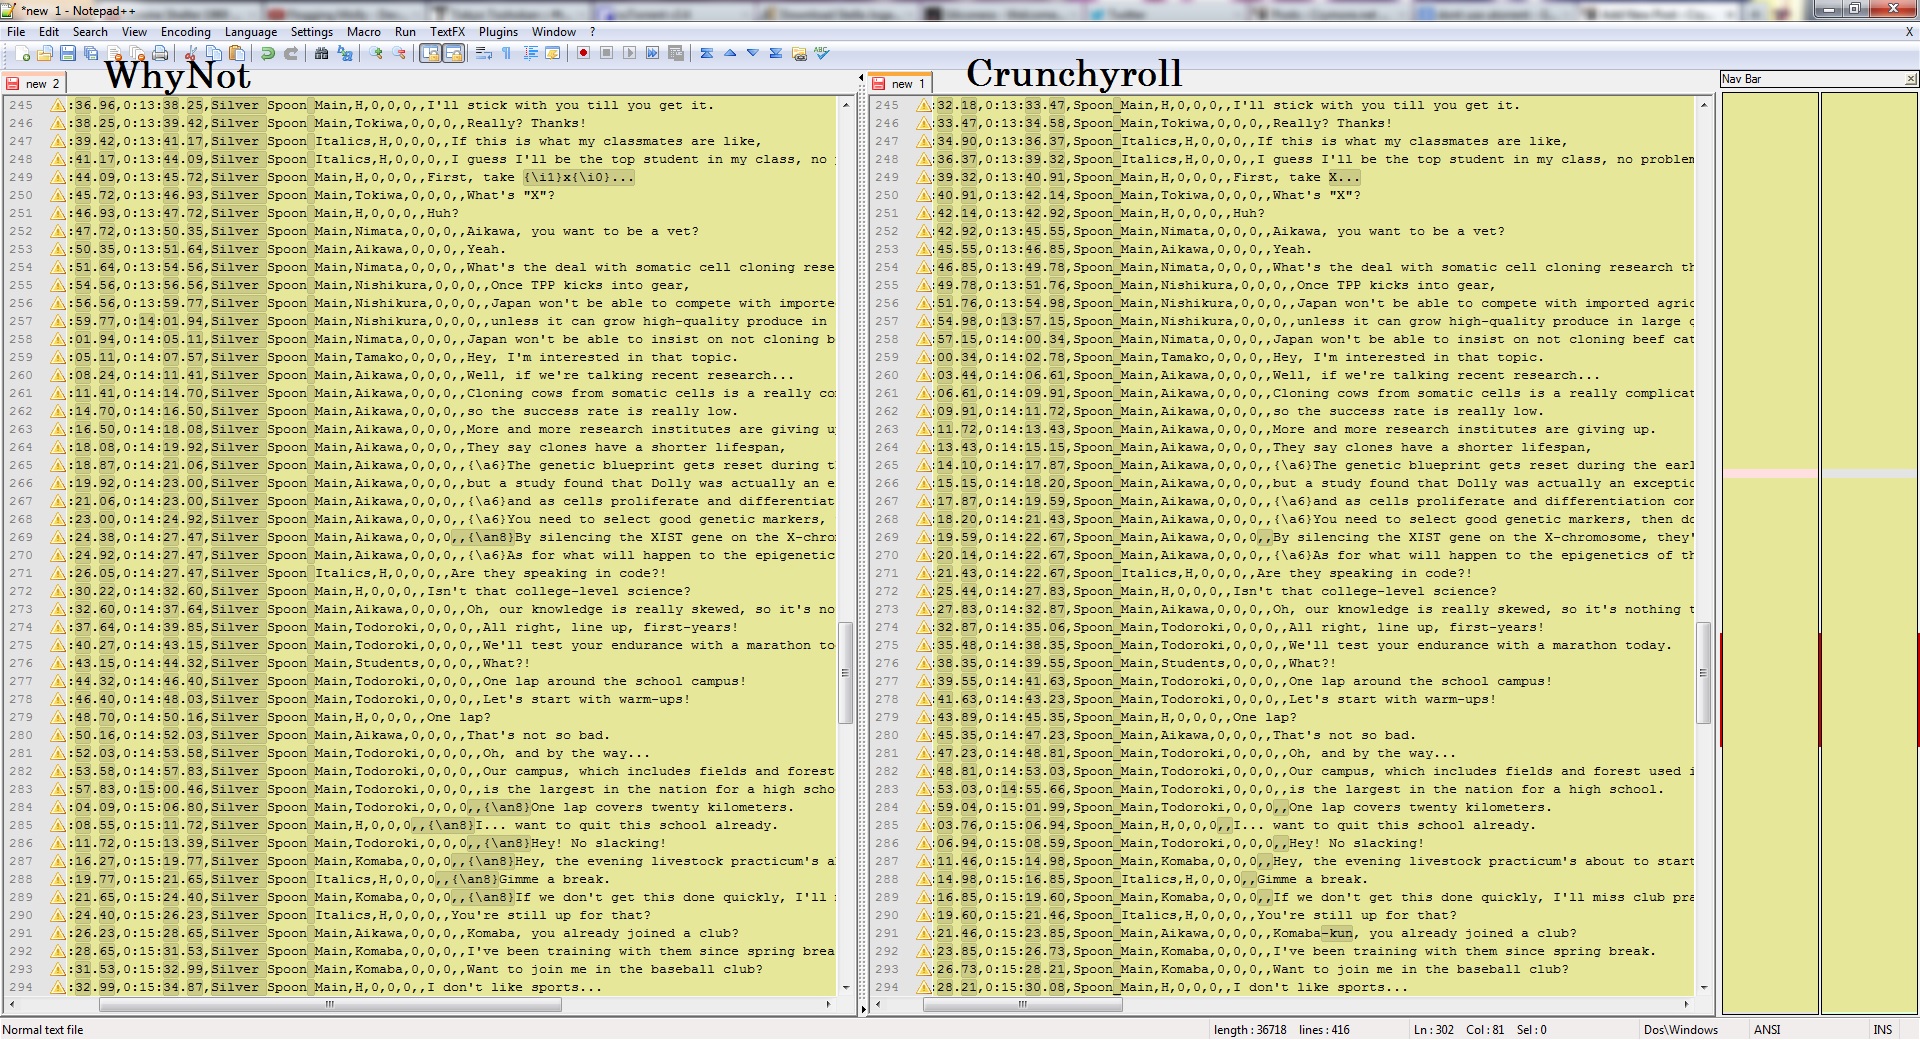Jump to the first difference in Compare
Screen dimensions: 1920x1040
pos(707,53)
